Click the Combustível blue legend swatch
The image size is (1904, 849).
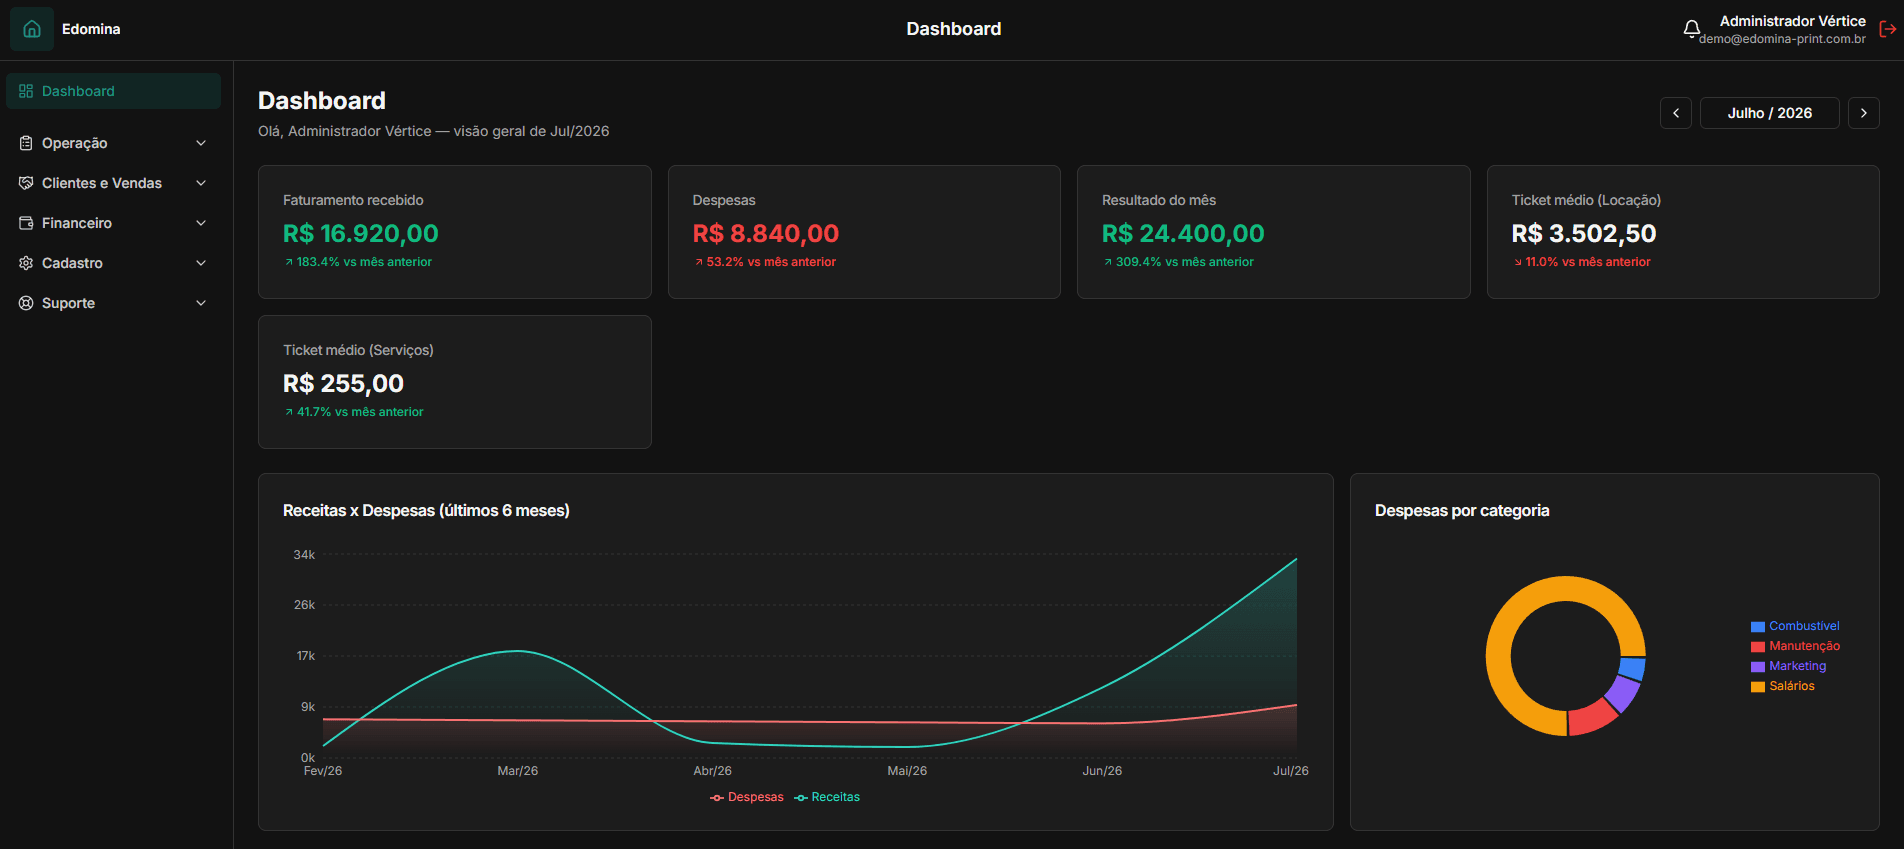pyautogui.click(x=1758, y=627)
